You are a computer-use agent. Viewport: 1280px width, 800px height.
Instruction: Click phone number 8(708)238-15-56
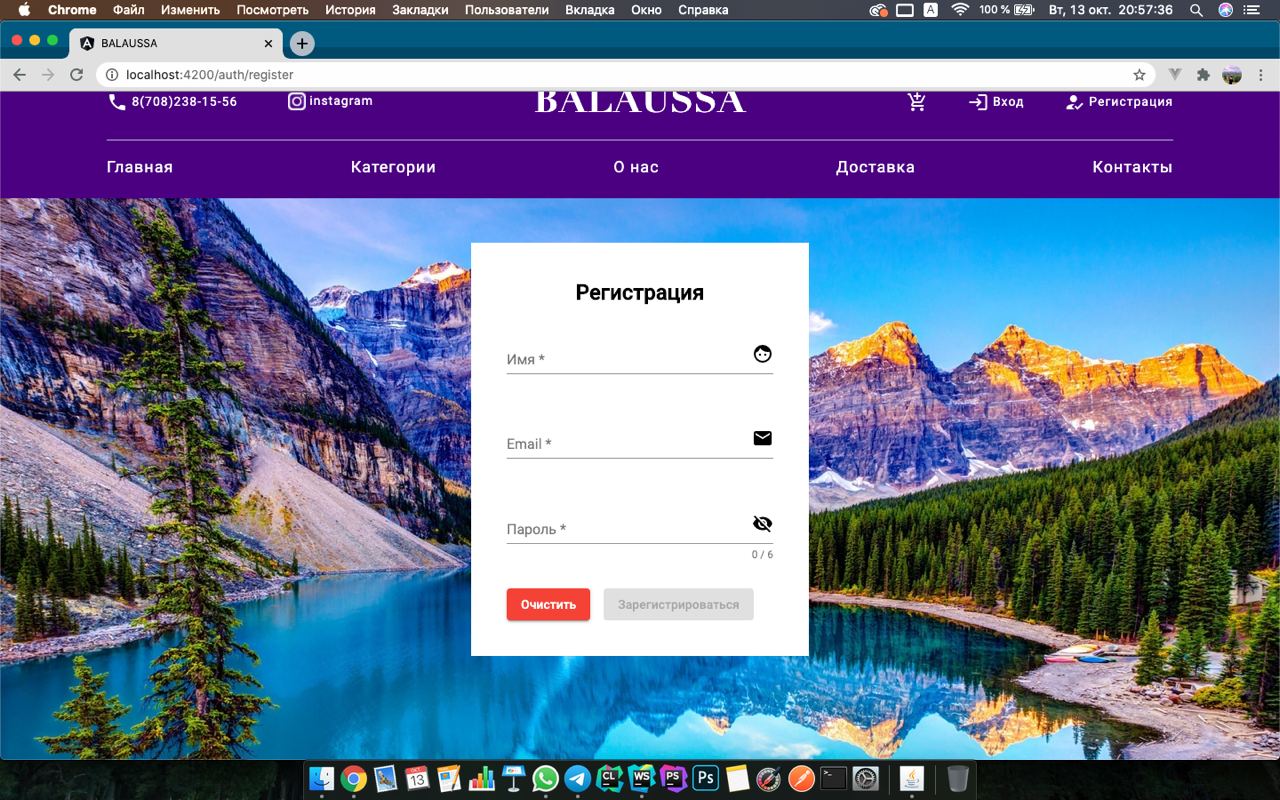pyautogui.click(x=184, y=102)
